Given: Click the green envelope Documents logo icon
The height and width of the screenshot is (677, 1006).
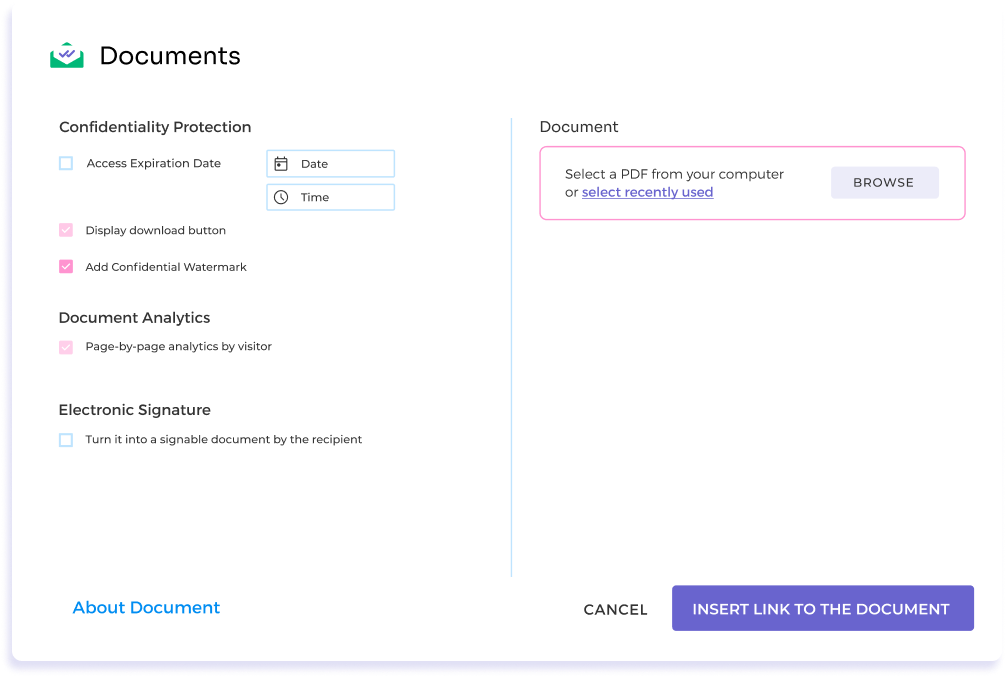Looking at the screenshot, I should [x=67, y=56].
